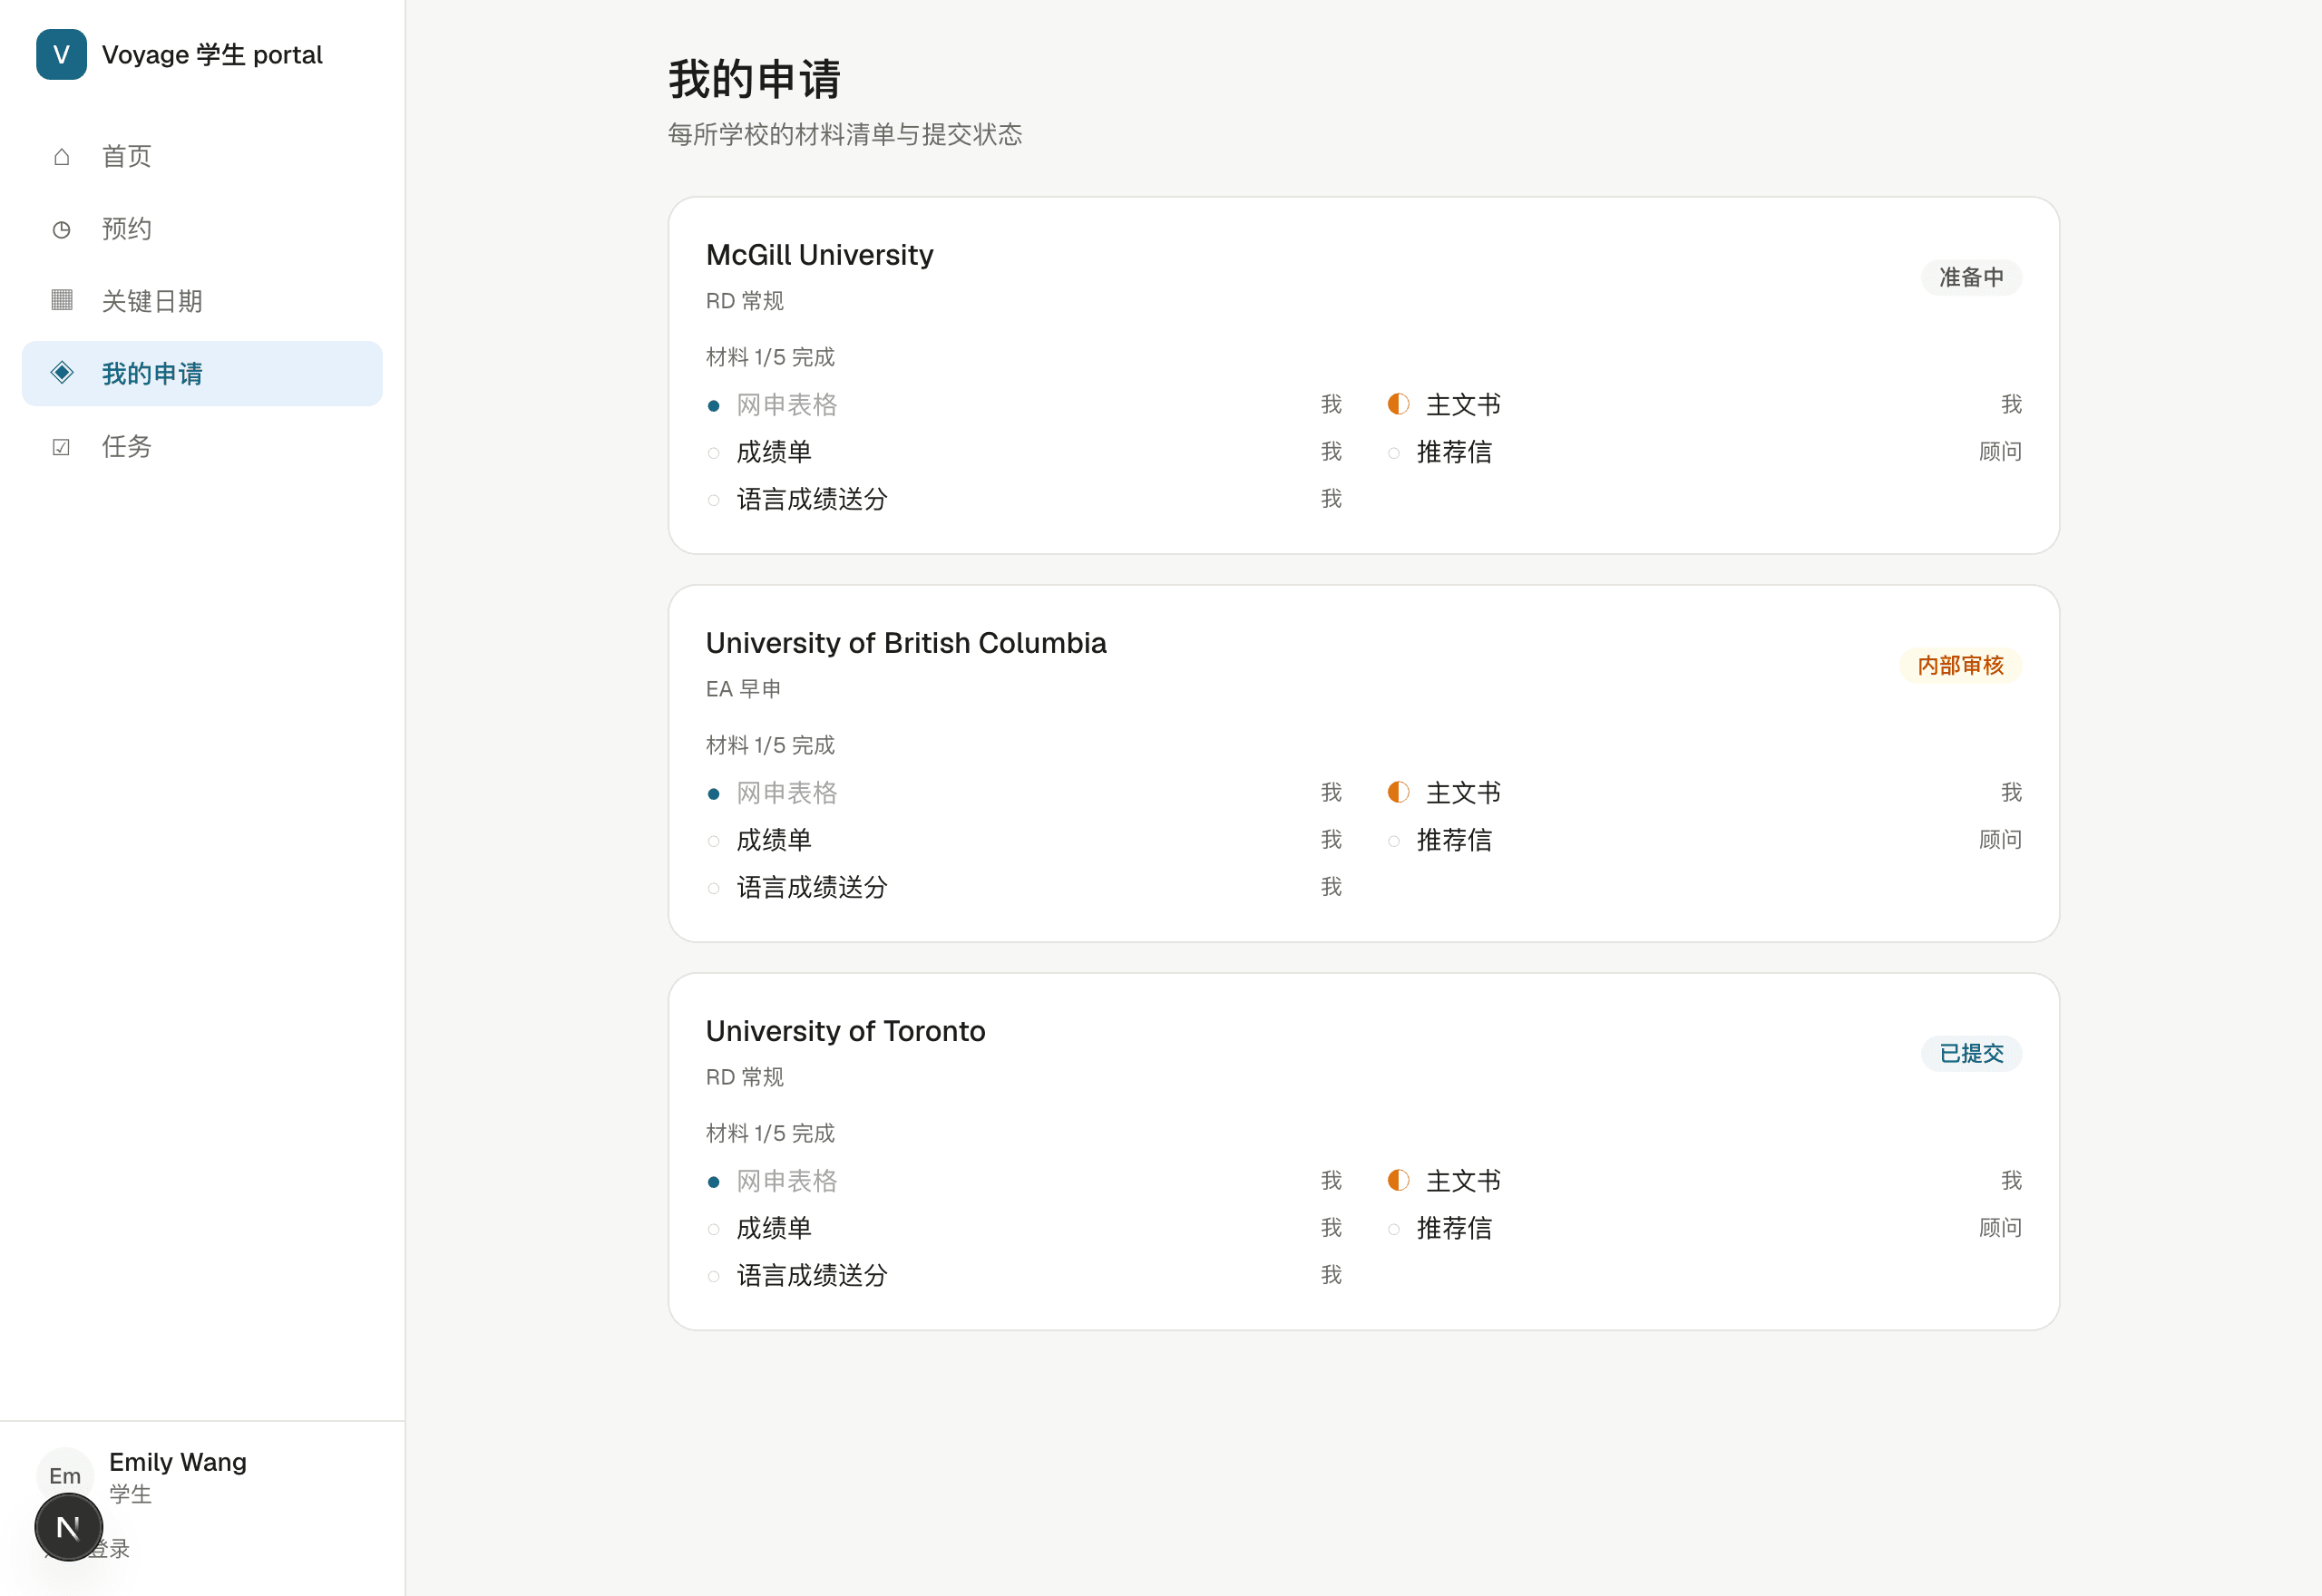This screenshot has width=2322, height=1596.
Task: Click 顾问 owner label for UBC 推荐信
Action: [2000, 840]
